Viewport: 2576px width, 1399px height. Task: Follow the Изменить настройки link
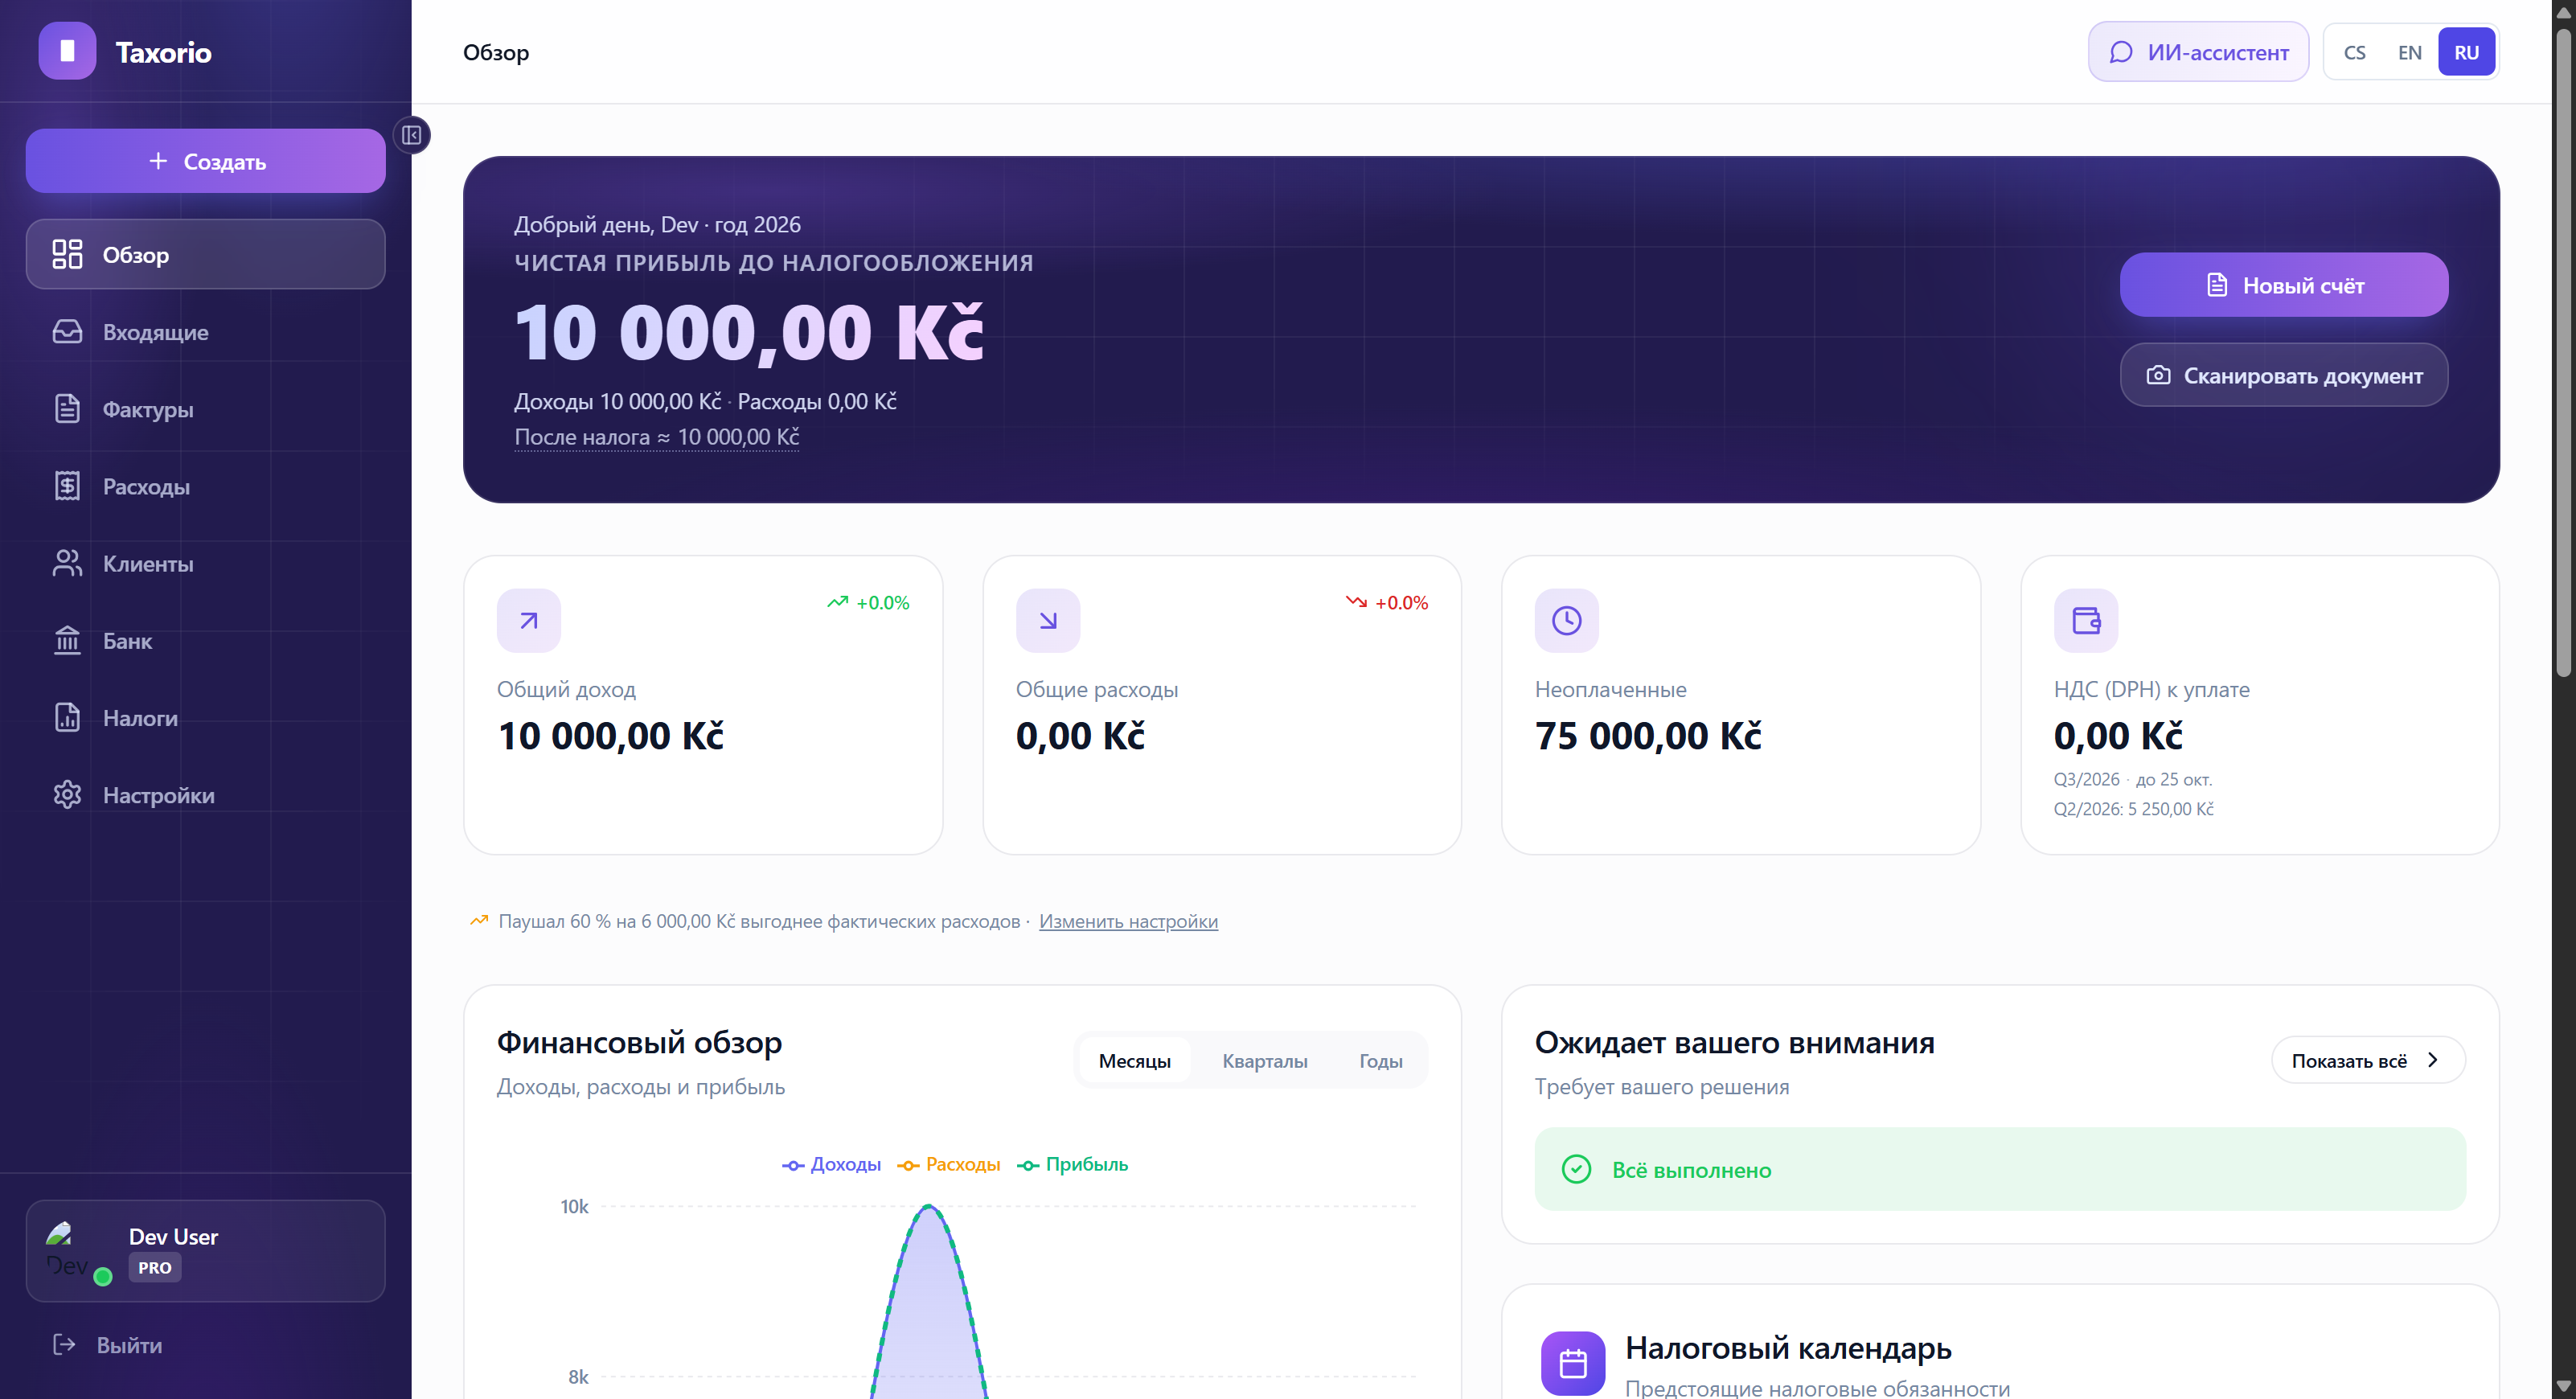(1128, 922)
